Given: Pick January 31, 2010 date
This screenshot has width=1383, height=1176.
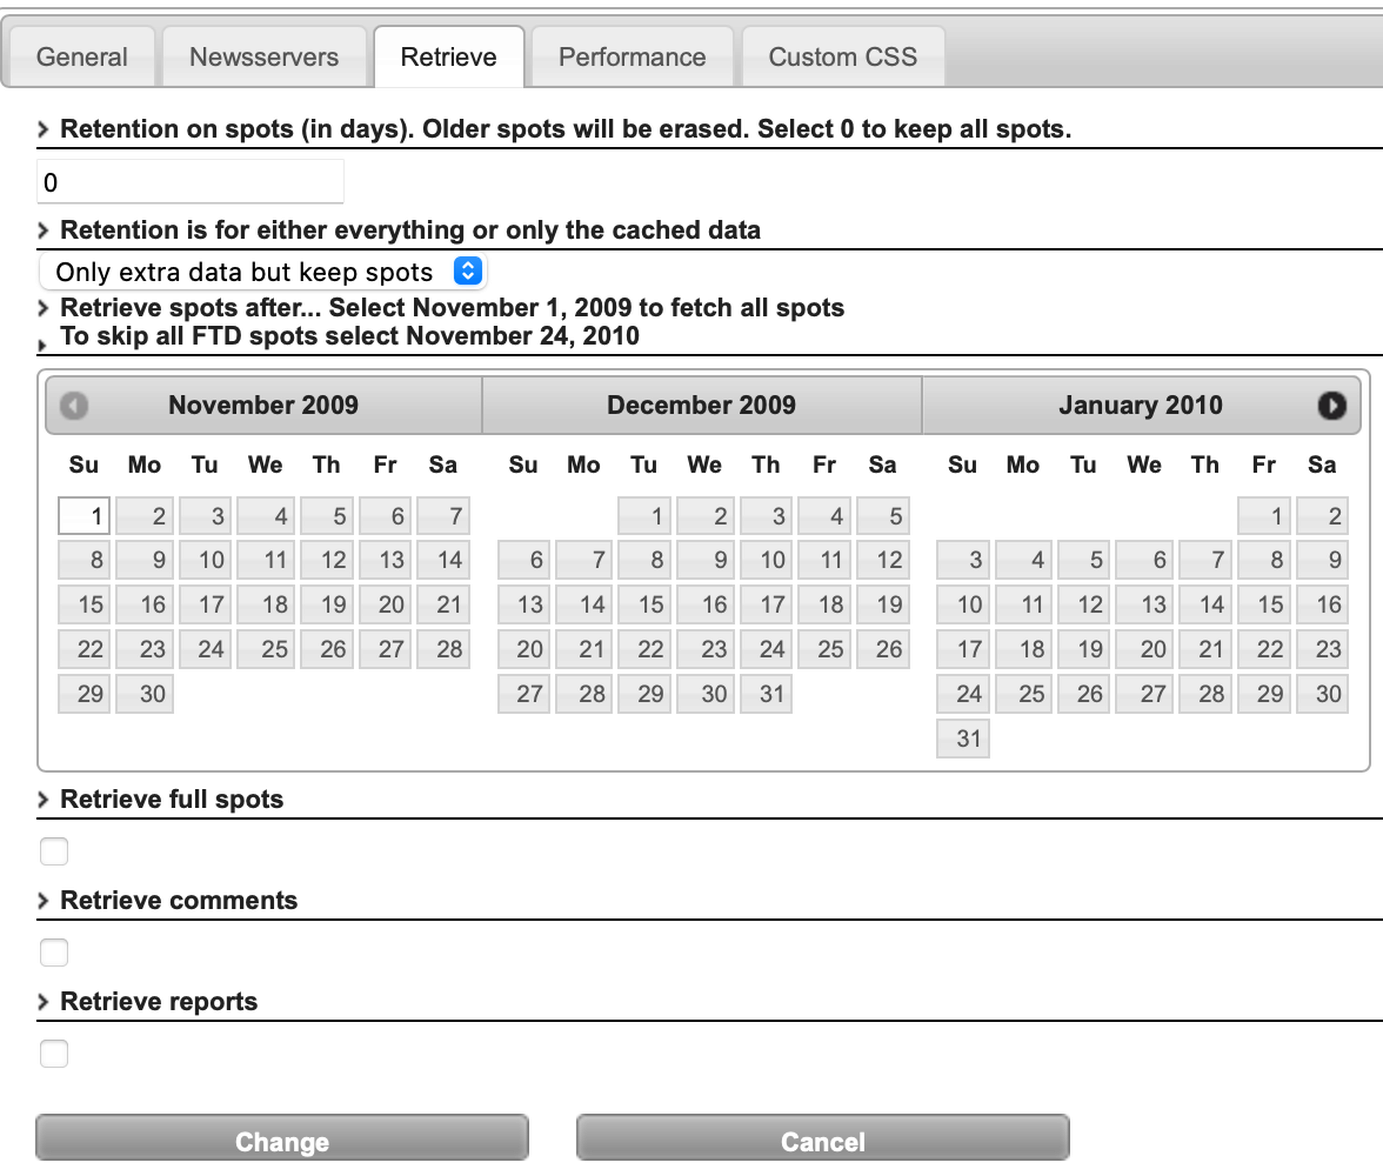Looking at the screenshot, I should (963, 738).
